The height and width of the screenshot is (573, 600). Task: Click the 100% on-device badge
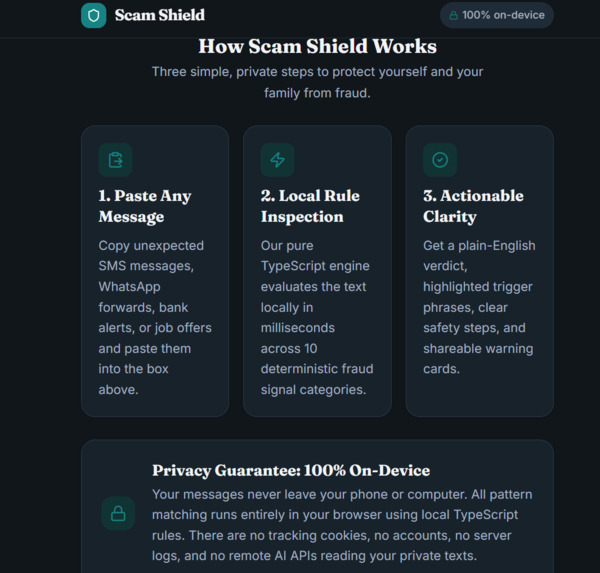coord(497,15)
